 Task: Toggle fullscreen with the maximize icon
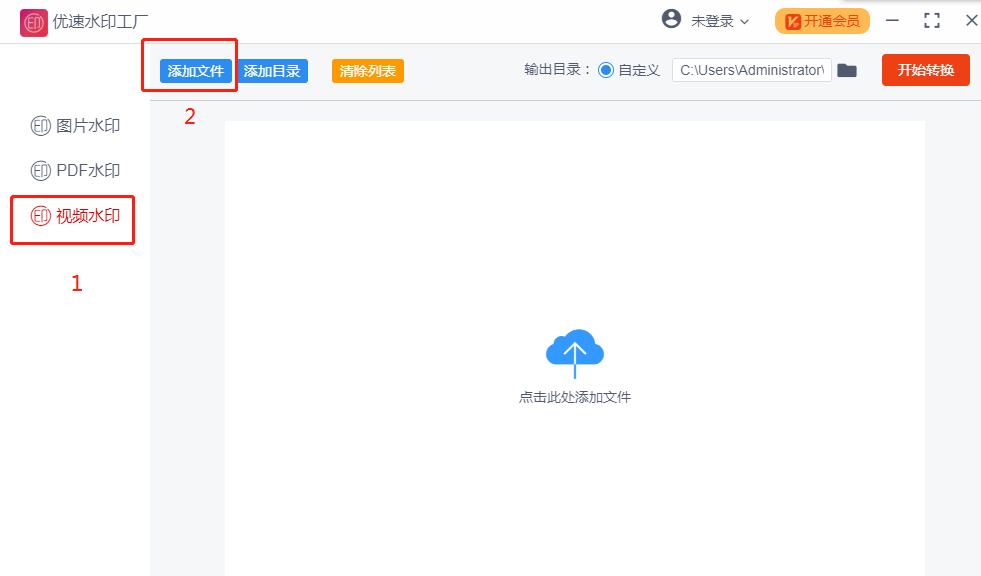tap(932, 21)
